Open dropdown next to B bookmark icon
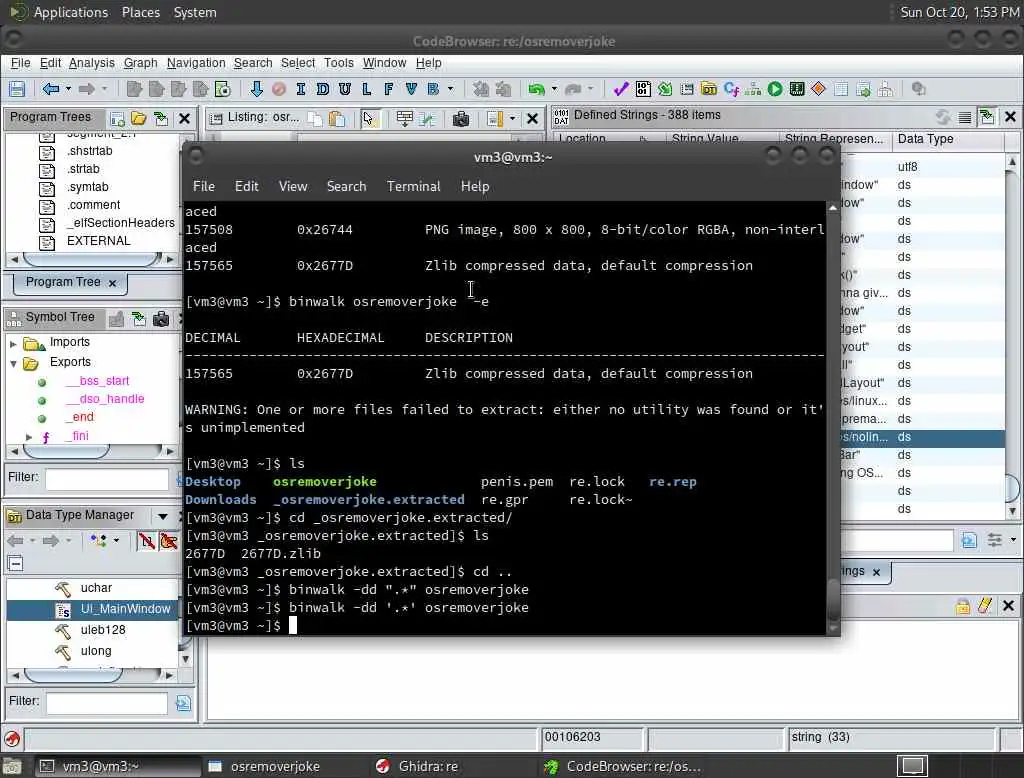 pyautogui.click(x=451, y=89)
